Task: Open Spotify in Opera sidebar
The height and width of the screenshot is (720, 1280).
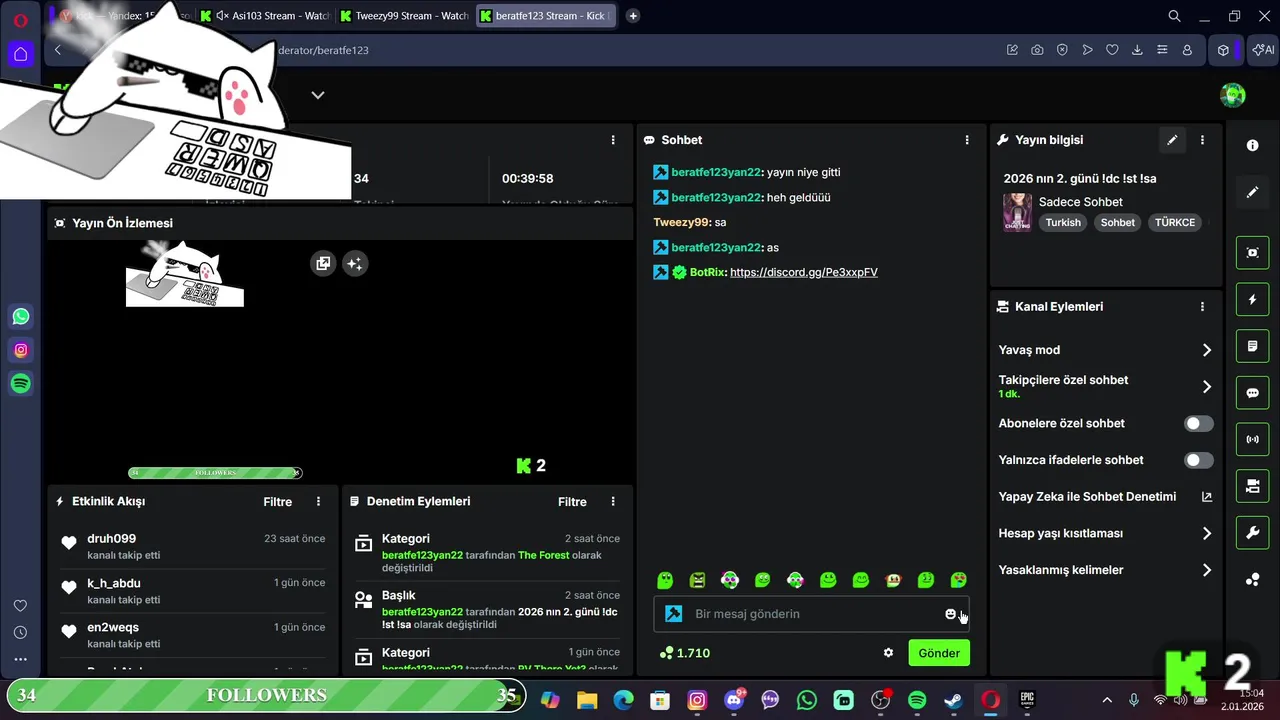Action: tap(21, 383)
